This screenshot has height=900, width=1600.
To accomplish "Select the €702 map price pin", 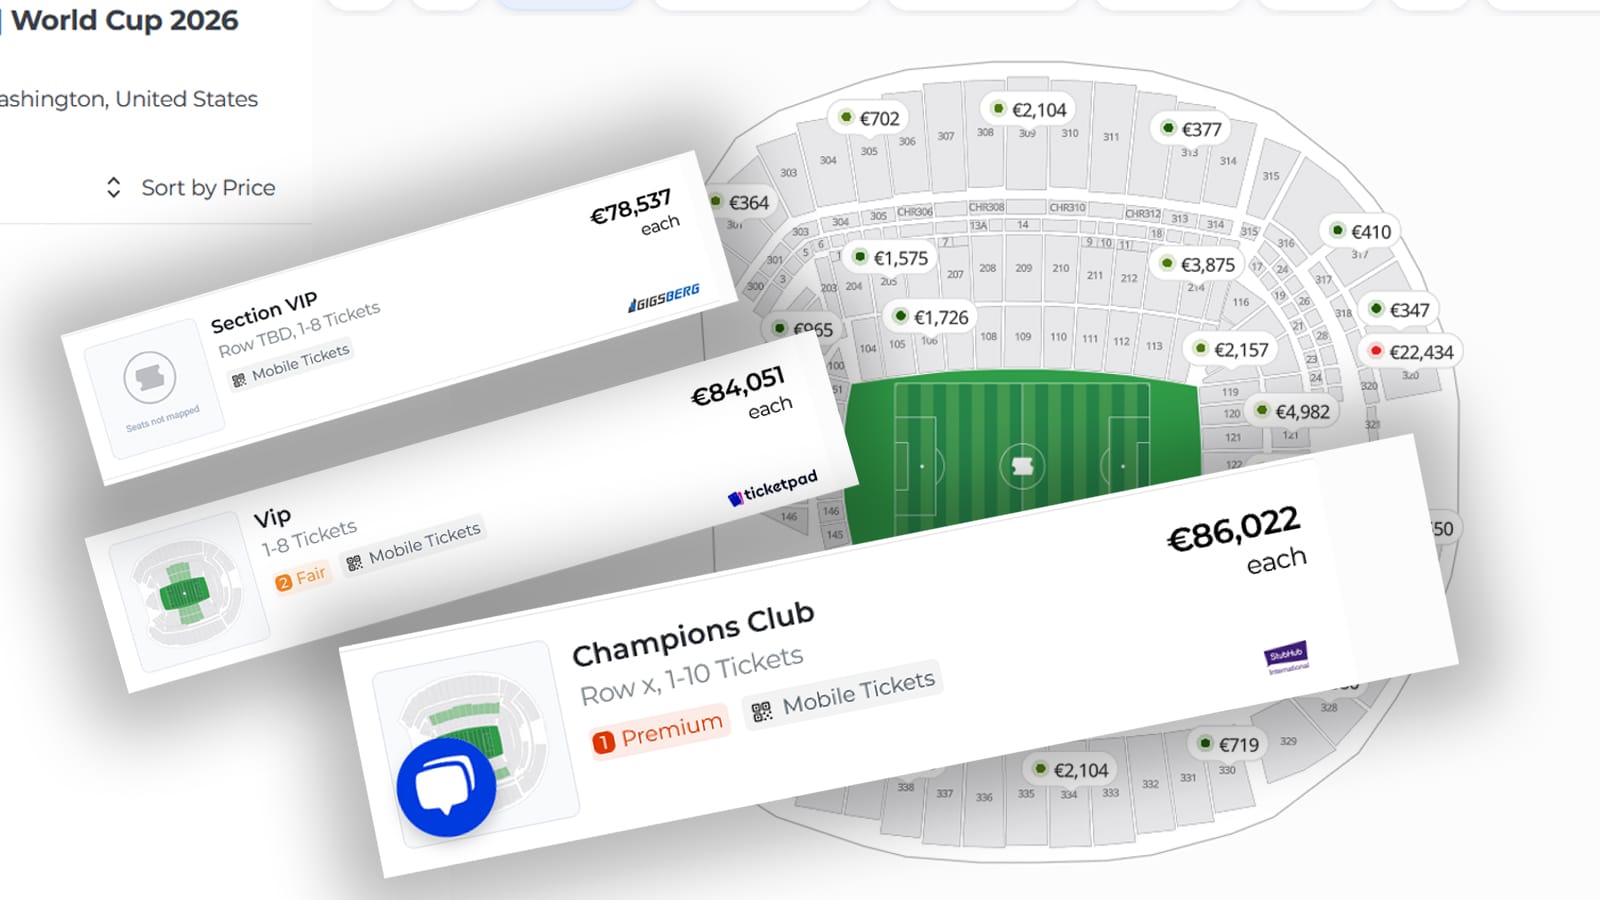I will click(868, 118).
